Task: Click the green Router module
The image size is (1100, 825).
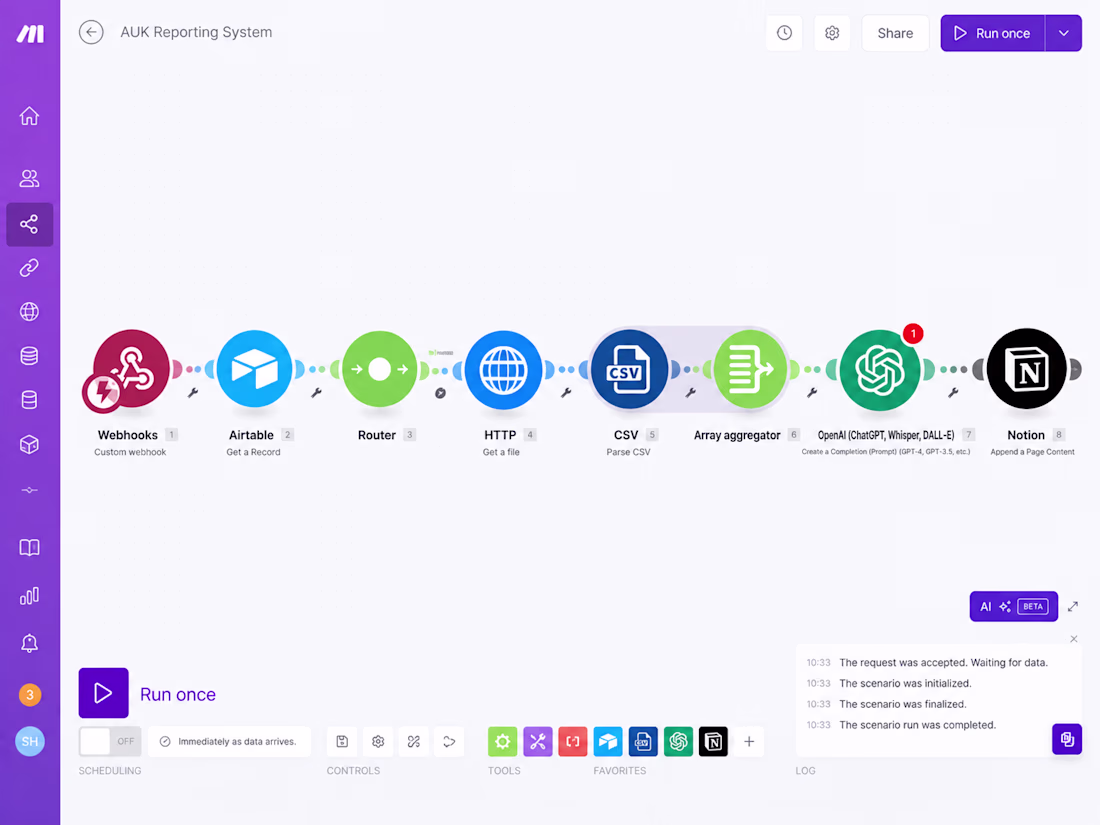Action: pos(379,369)
